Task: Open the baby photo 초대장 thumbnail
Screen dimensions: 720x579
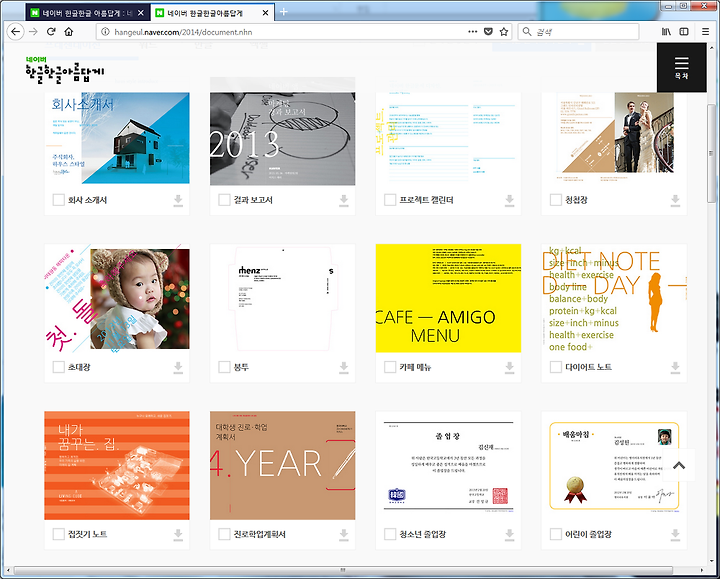Action: [x=117, y=298]
